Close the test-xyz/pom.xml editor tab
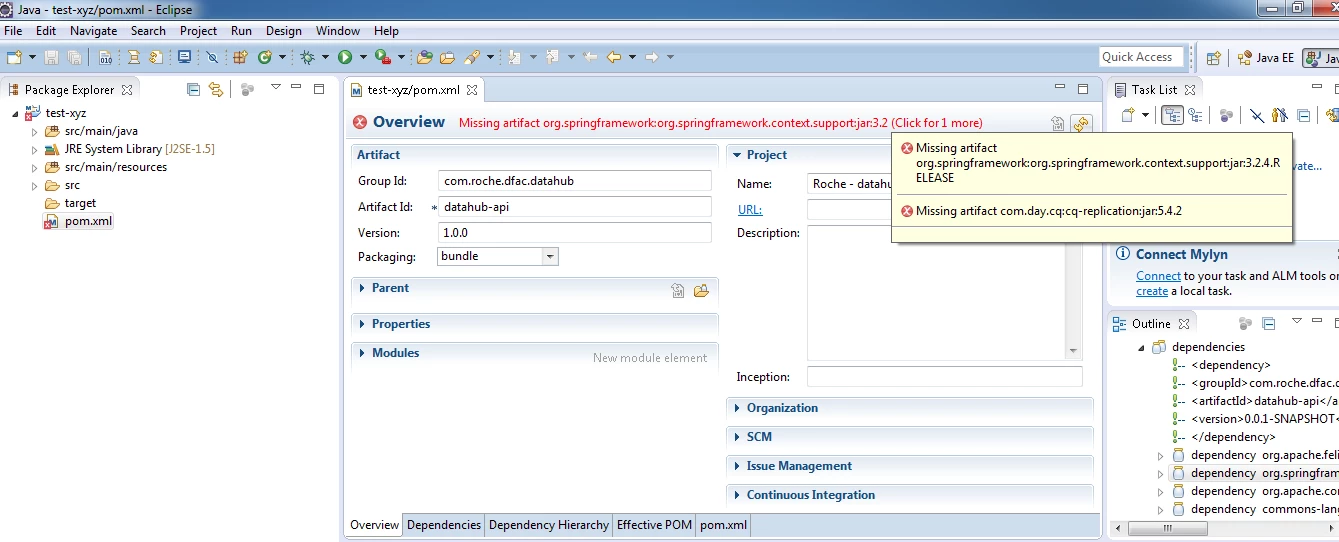This screenshot has height=542, width=1339. click(x=473, y=90)
